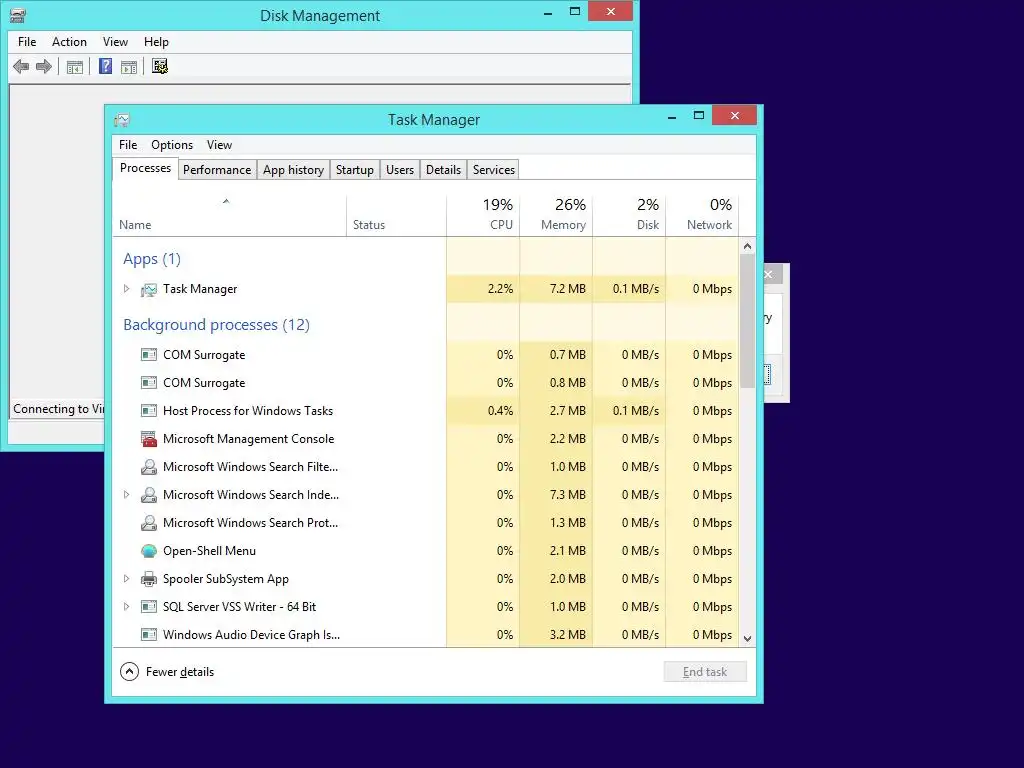This screenshot has width=1024, height=768.
Task: Open the Options menu in Task Manager
Action: coord(172,145)
